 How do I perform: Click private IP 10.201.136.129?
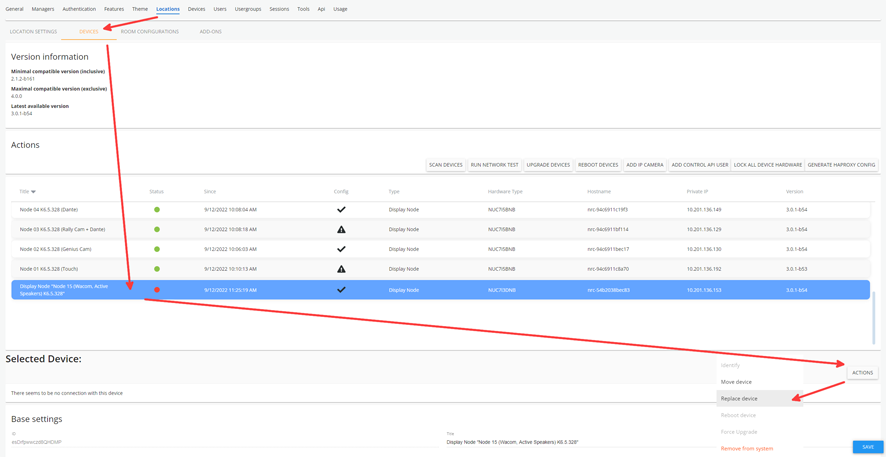704,229
